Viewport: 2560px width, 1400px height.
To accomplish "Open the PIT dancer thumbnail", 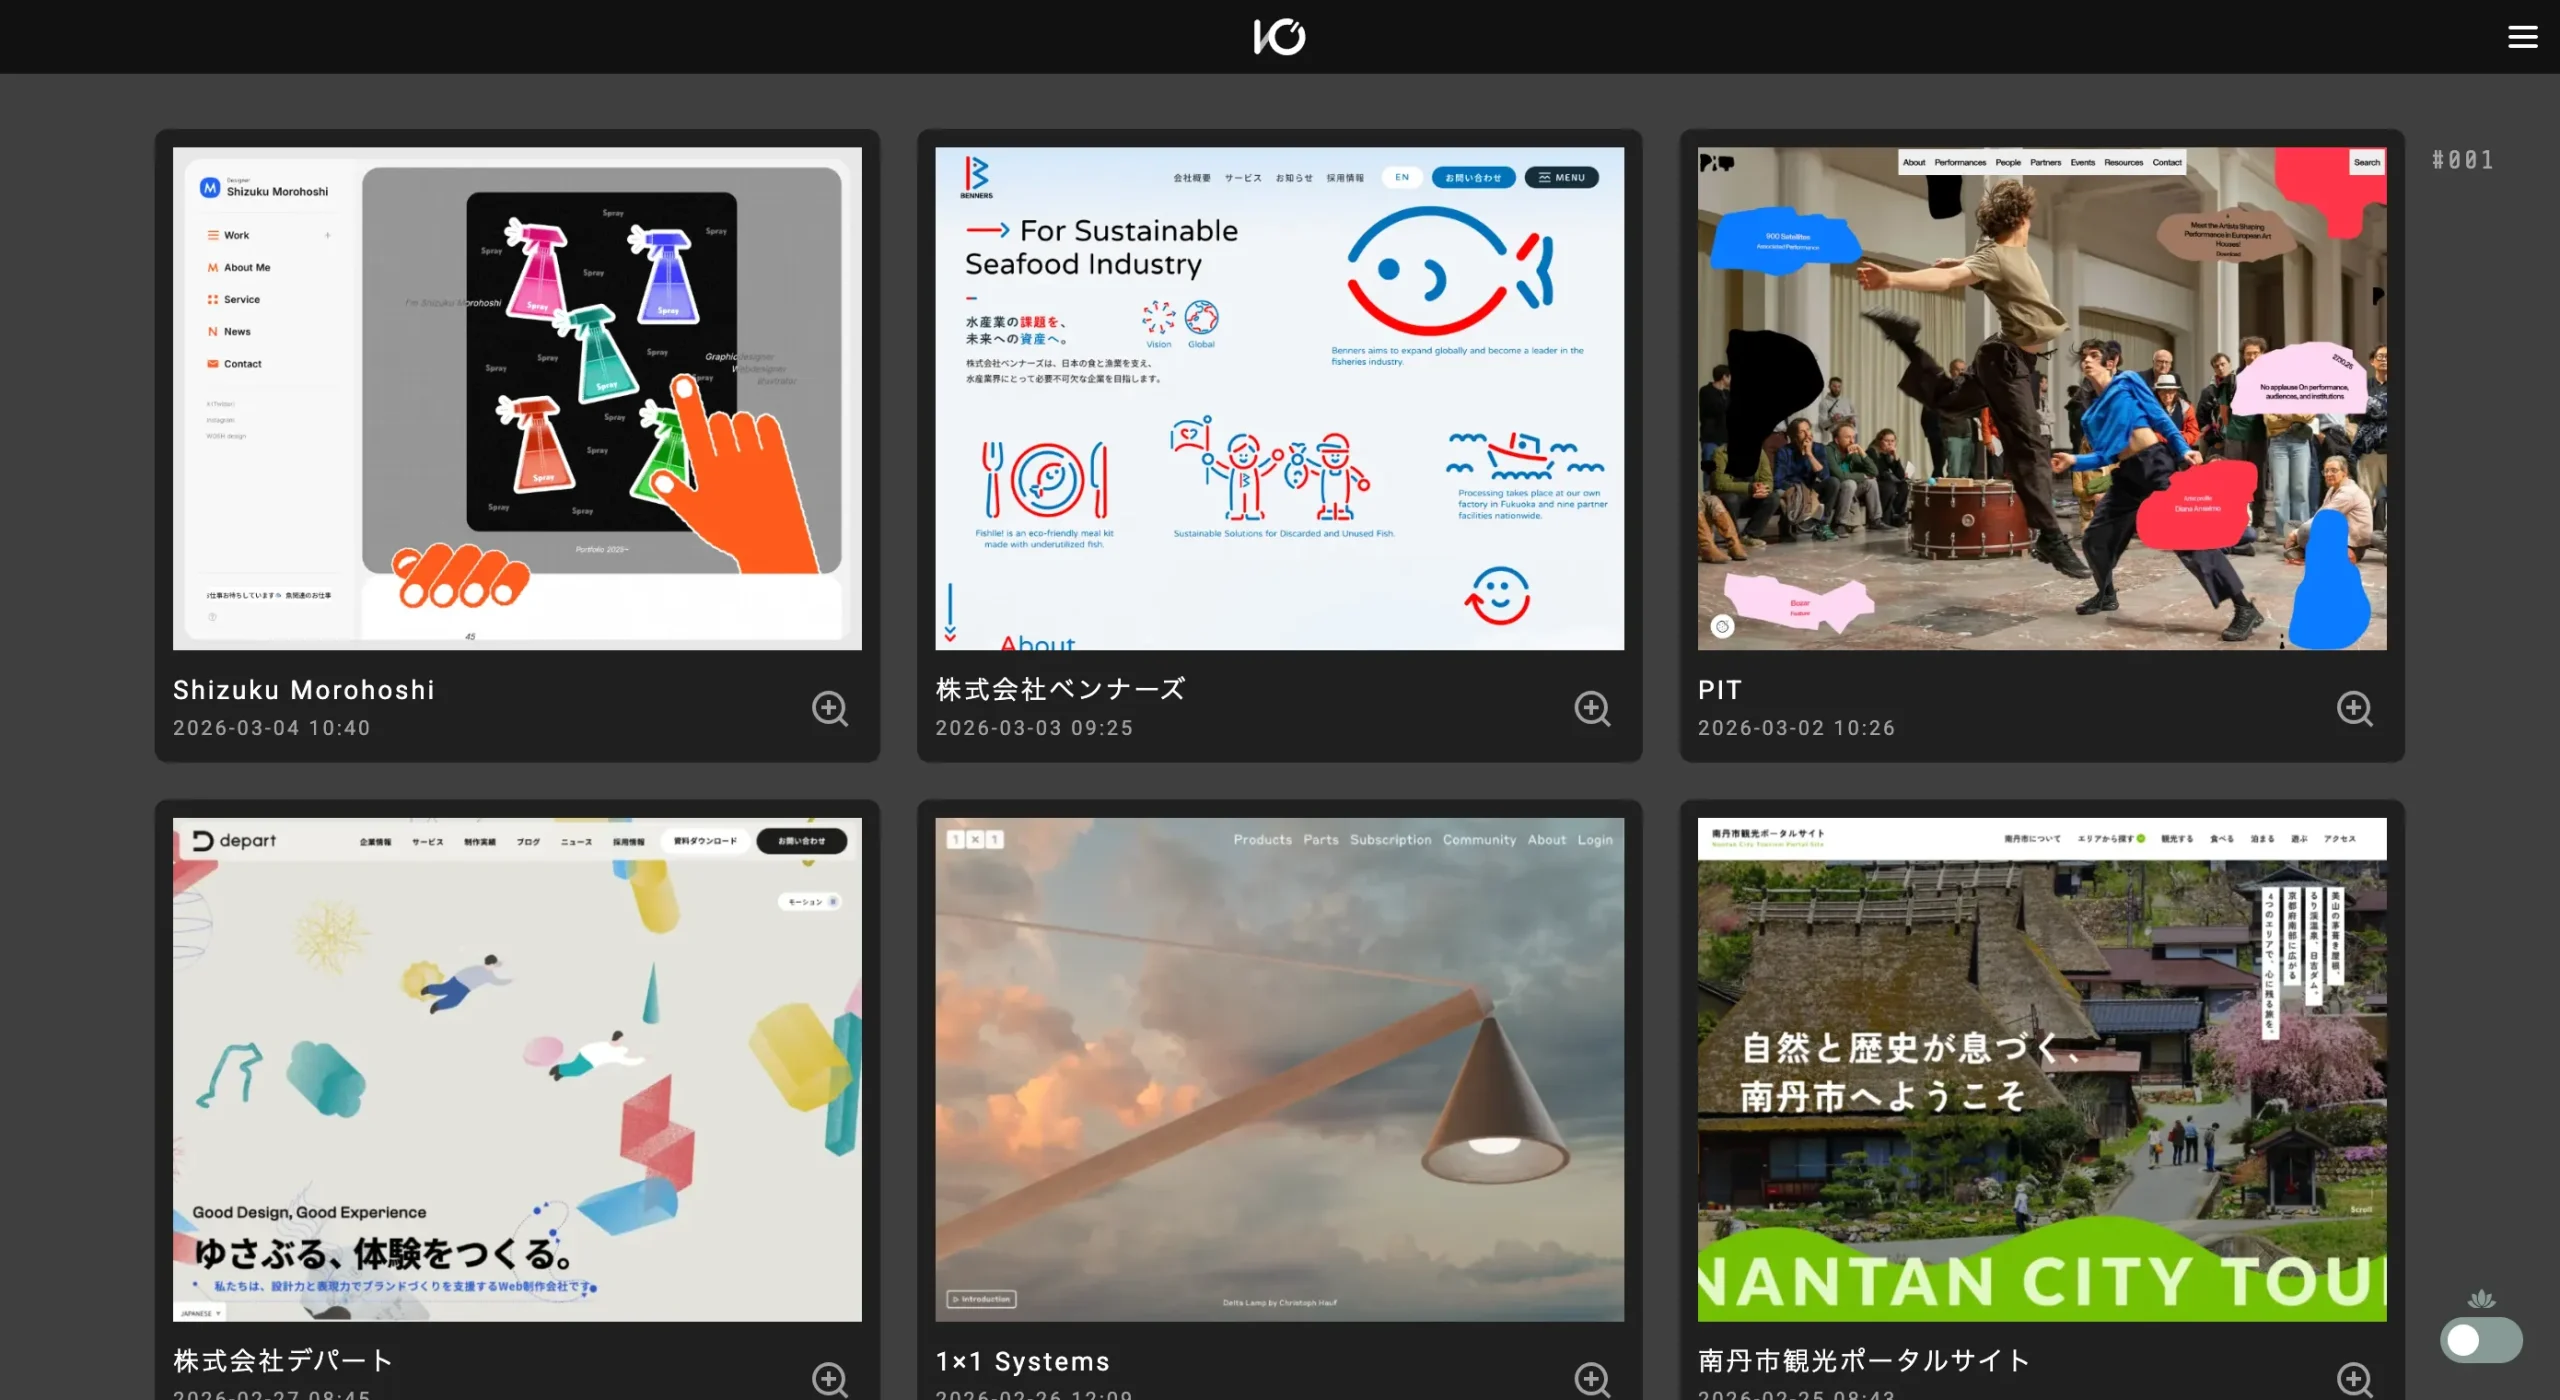I will (2041, 399).
